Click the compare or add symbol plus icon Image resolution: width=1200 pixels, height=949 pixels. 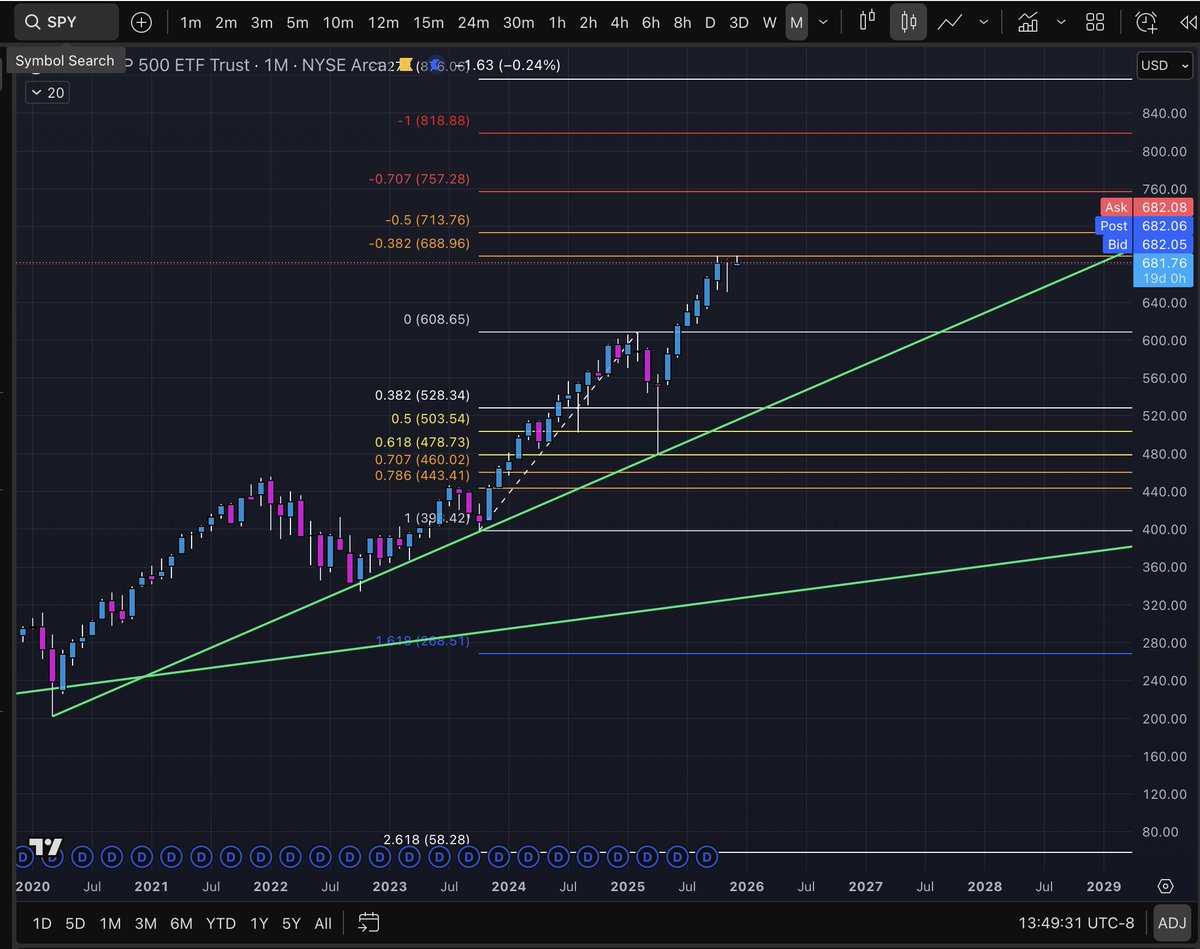[x=142, y=22]
